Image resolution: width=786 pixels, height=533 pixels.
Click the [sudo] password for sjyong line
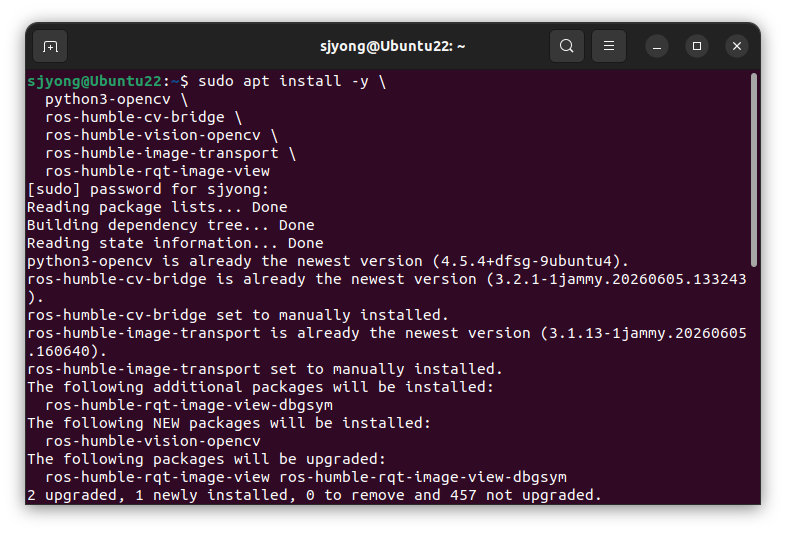148,190
